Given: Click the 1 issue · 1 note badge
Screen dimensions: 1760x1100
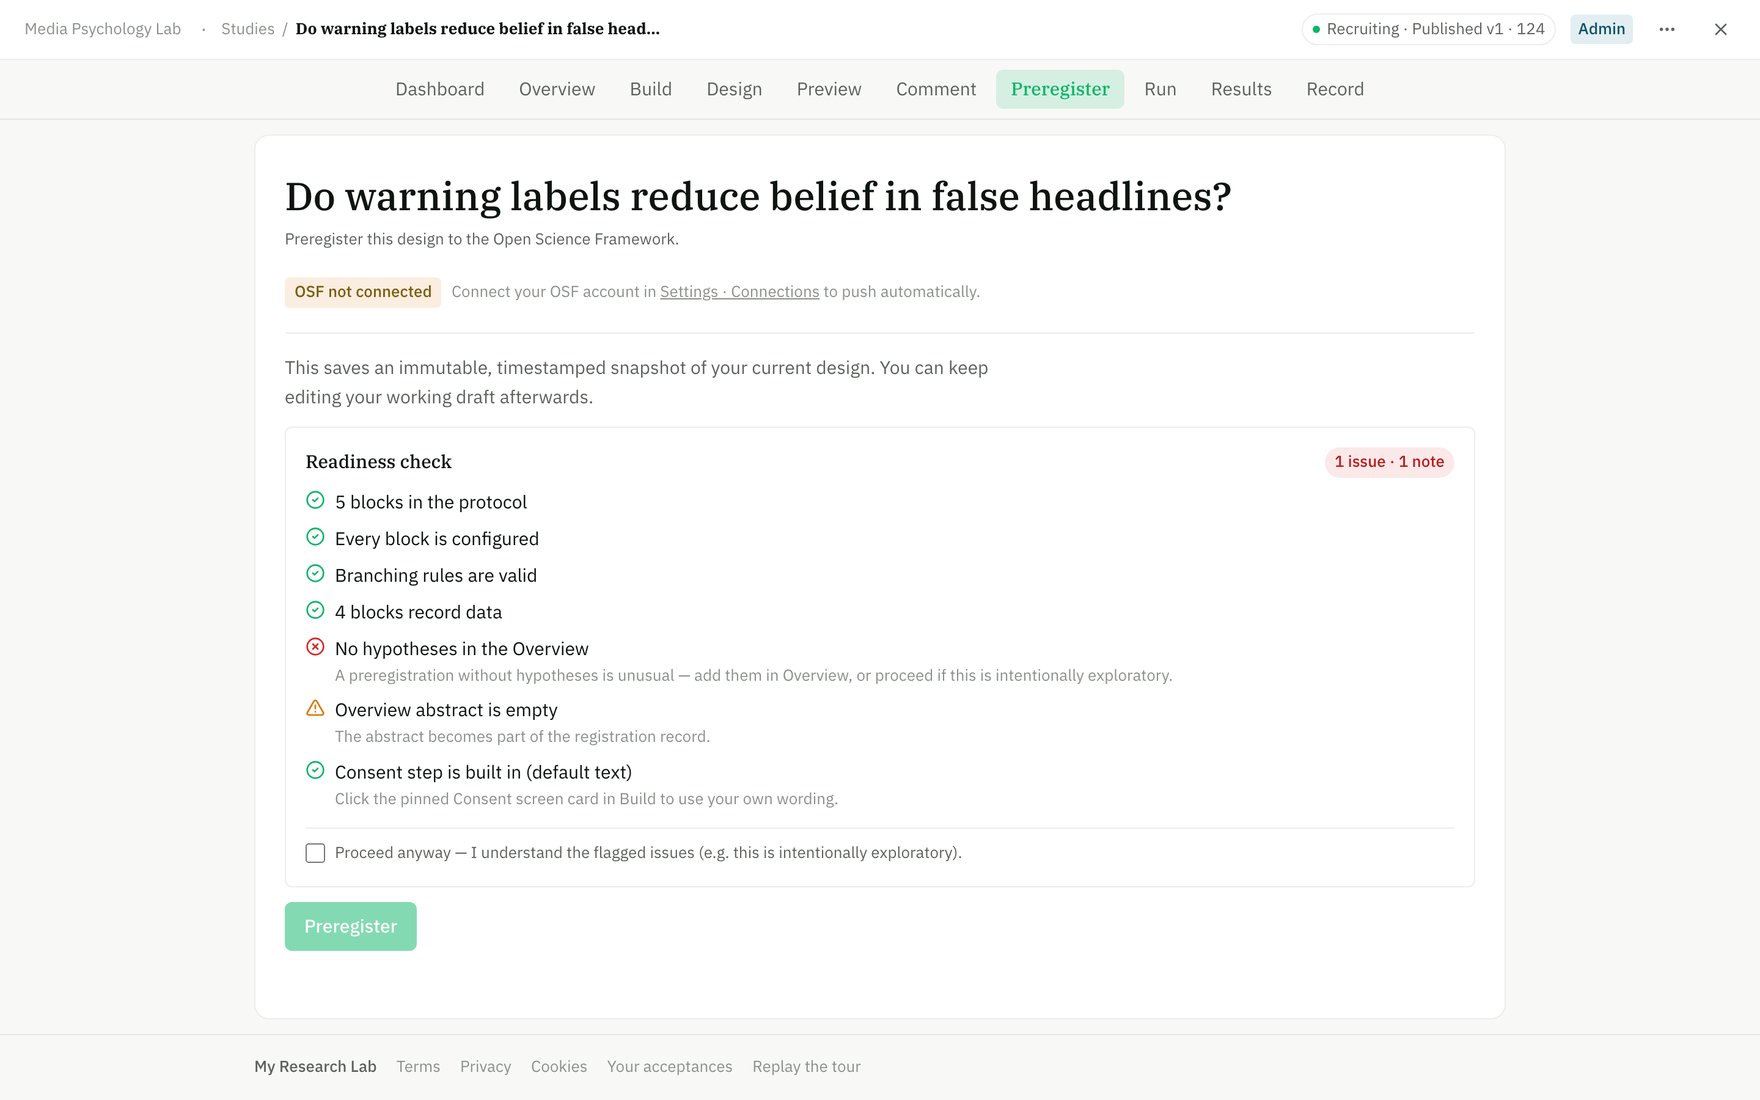Looking at the screenshot, I should 1389,462.
